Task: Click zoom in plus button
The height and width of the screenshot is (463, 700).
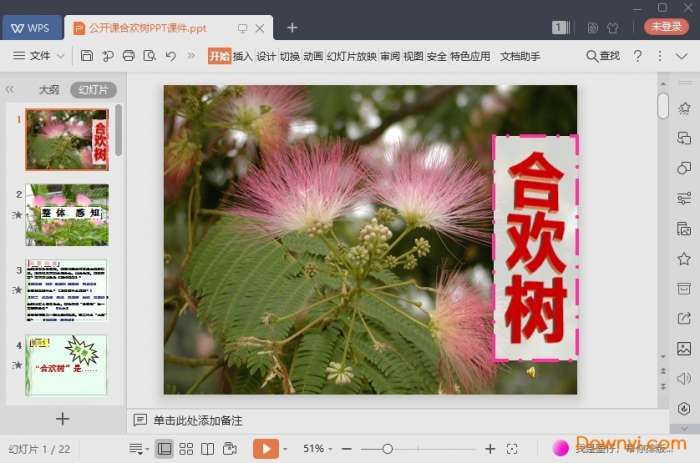Action: (490, 449)
